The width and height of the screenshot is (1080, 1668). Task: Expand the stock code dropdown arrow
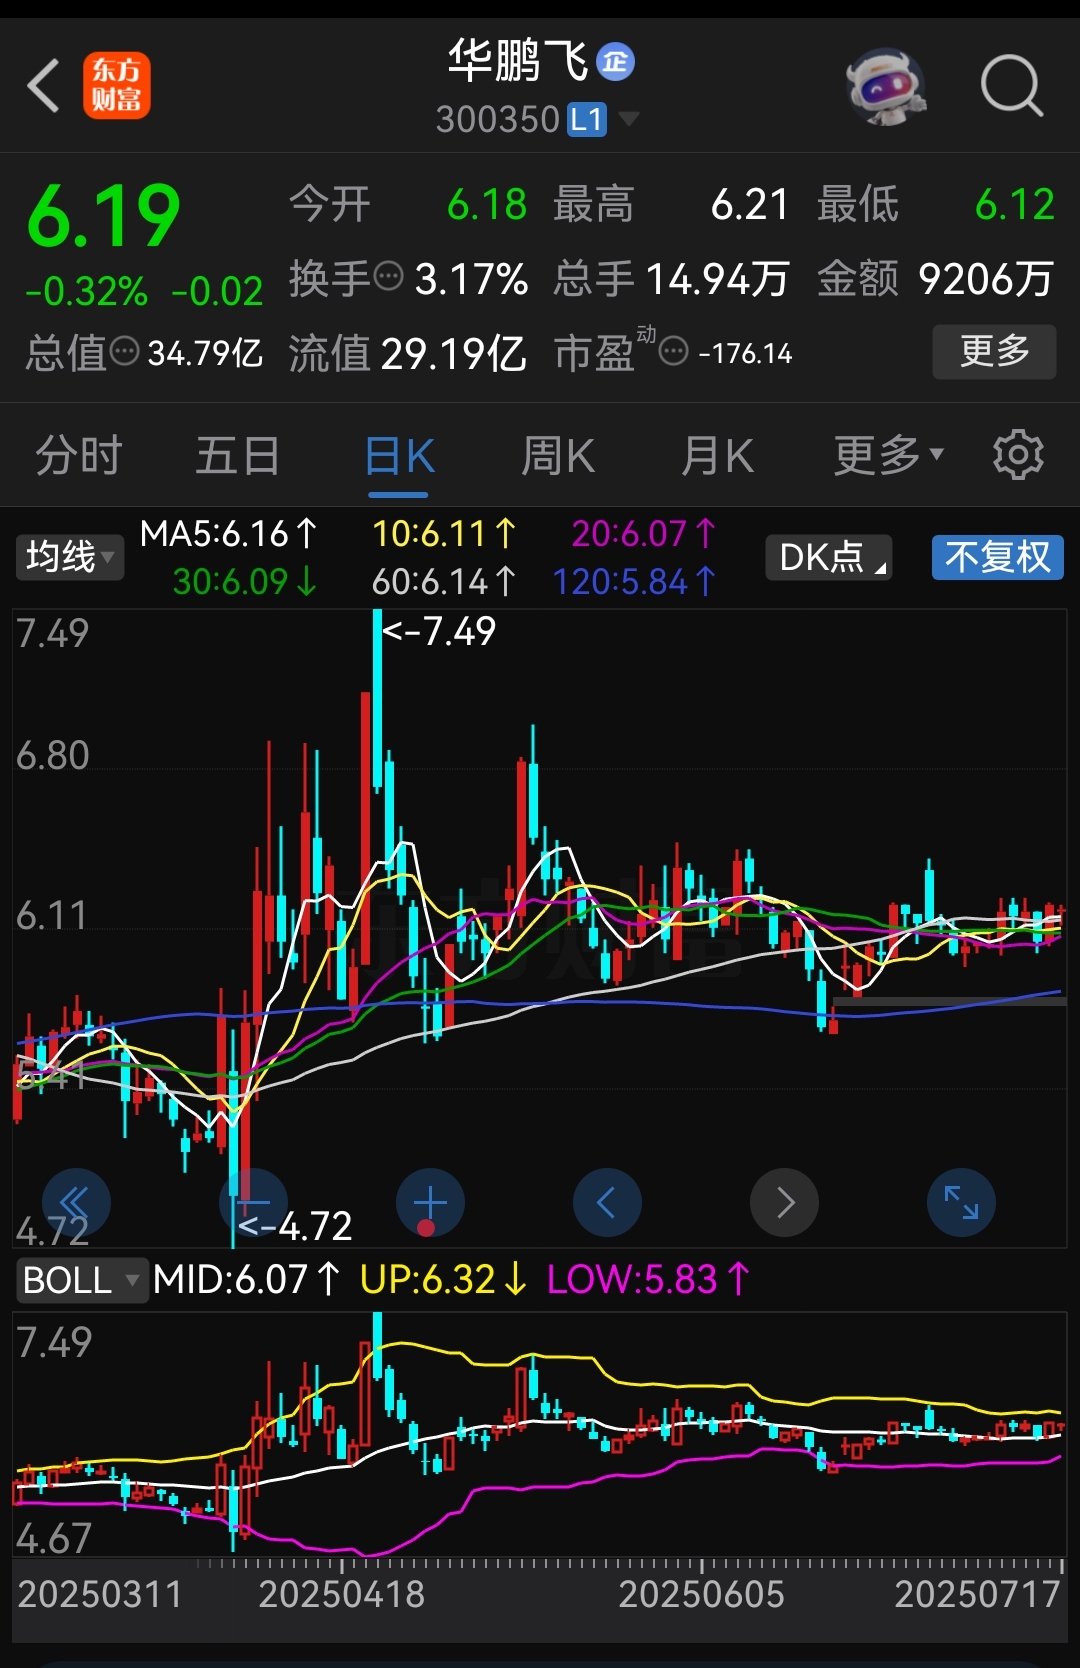tap(629, 119)
